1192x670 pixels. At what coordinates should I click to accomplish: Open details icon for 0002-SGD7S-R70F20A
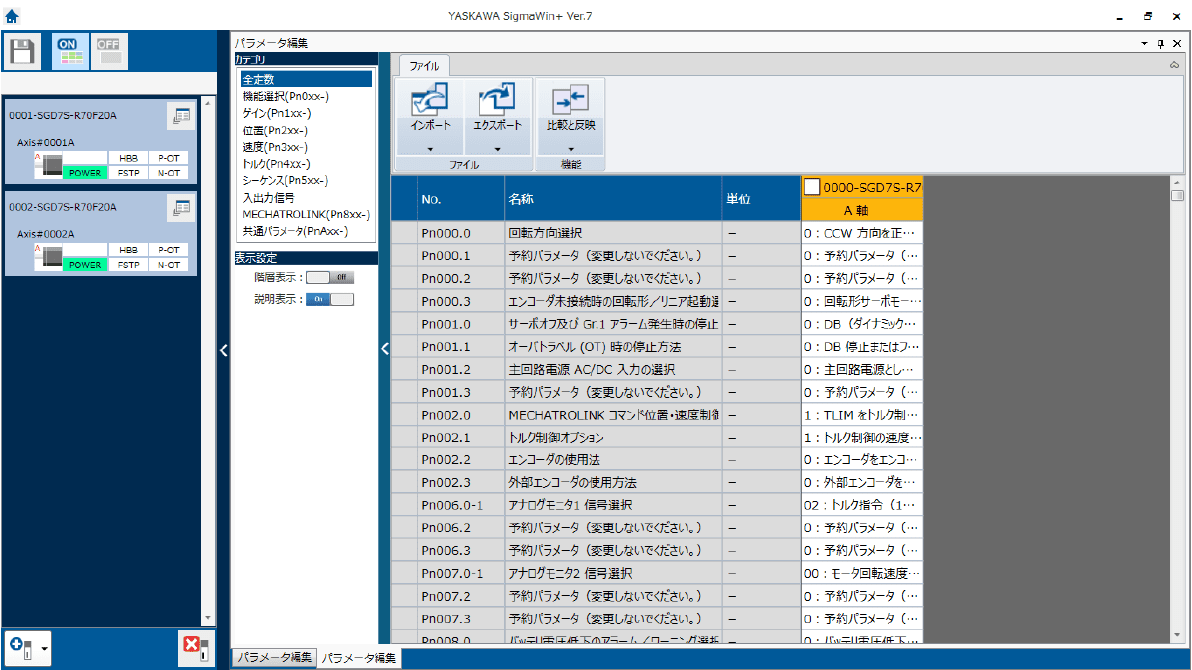pos(181,208)
